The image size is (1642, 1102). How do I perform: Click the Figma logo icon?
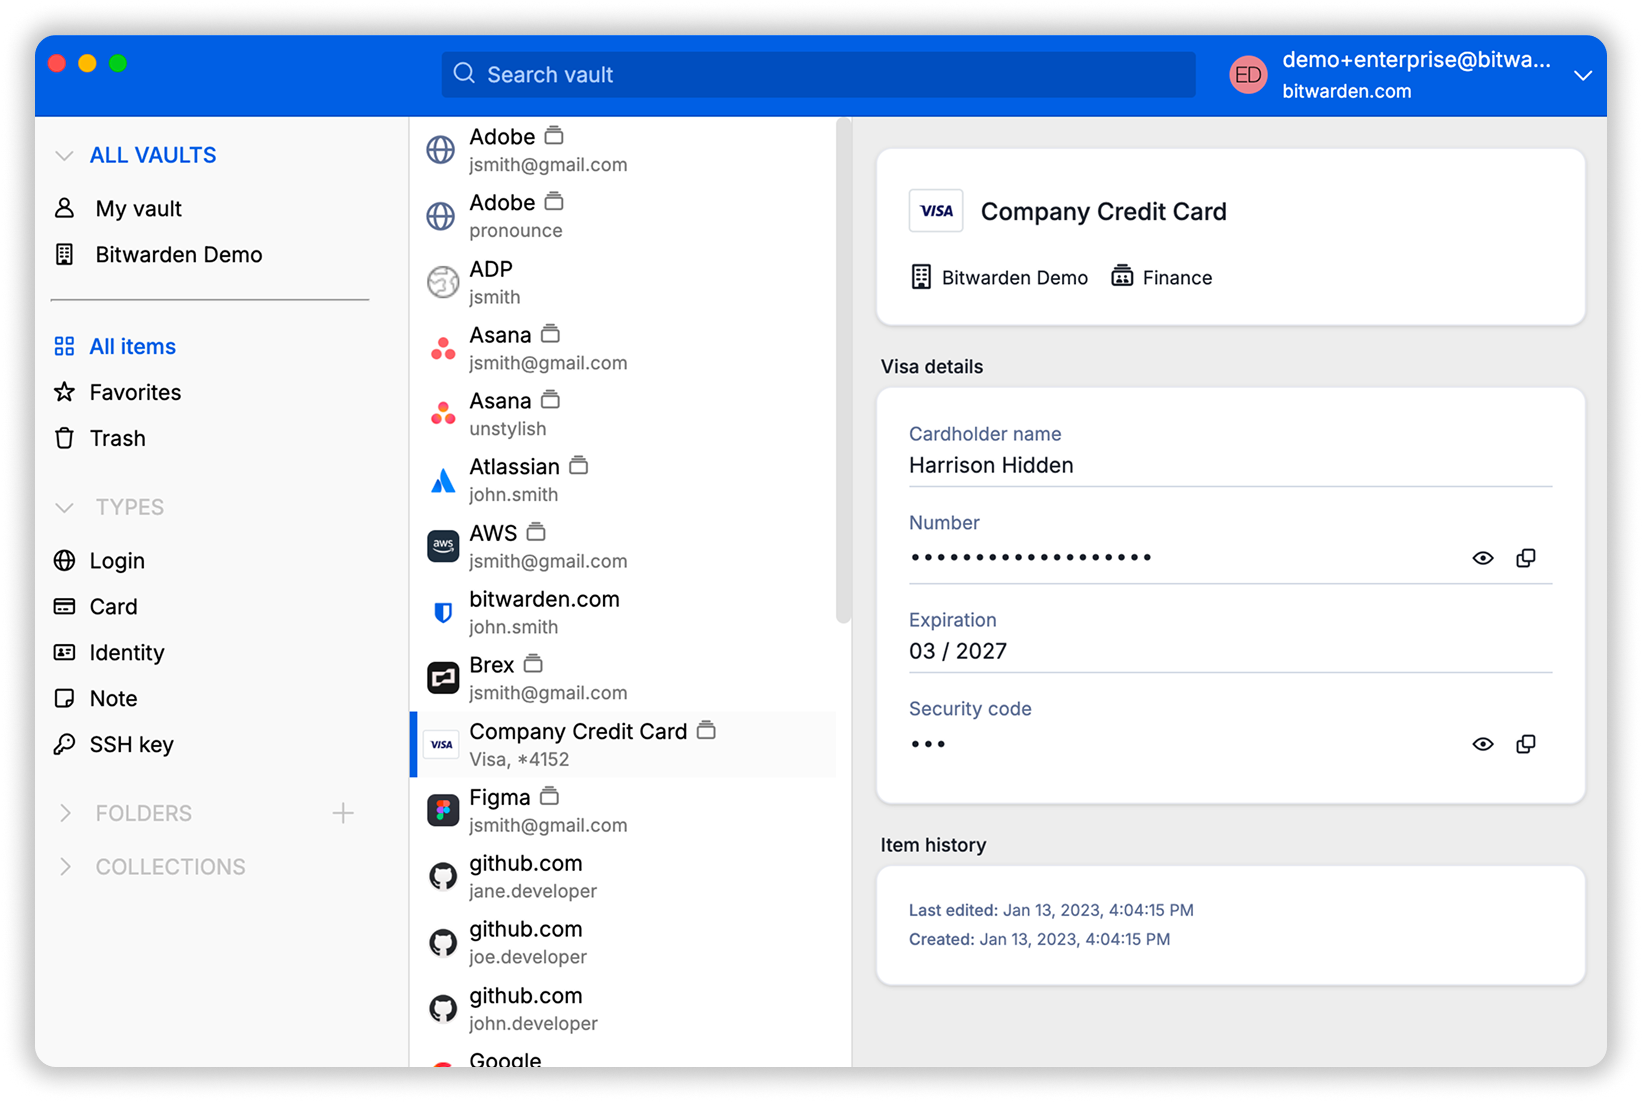point(443,810)
